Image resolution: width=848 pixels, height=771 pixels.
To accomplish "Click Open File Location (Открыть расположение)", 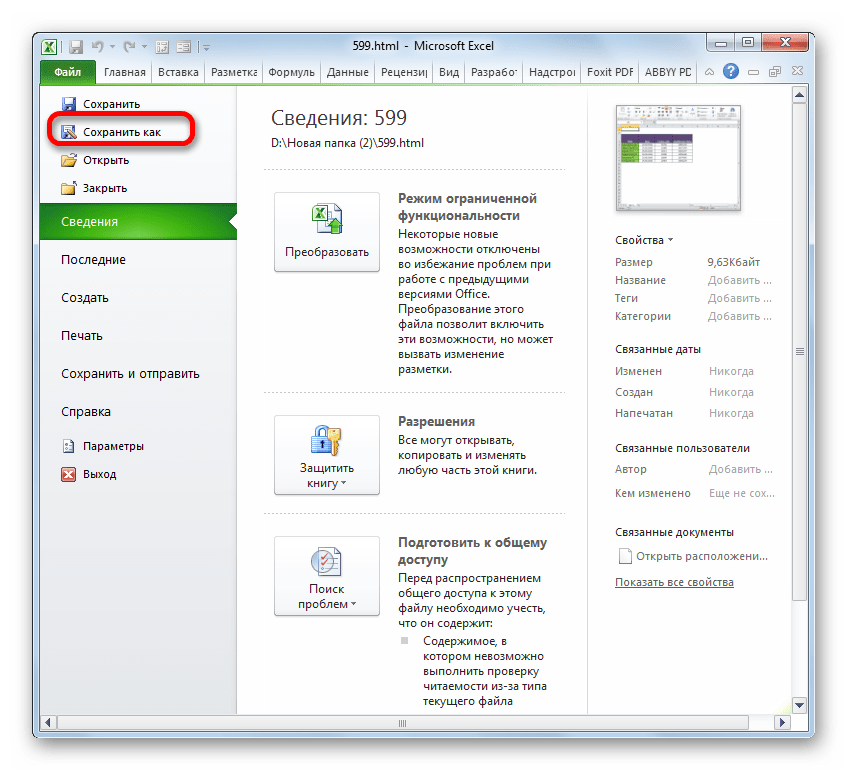I will [x=693, y=556].
